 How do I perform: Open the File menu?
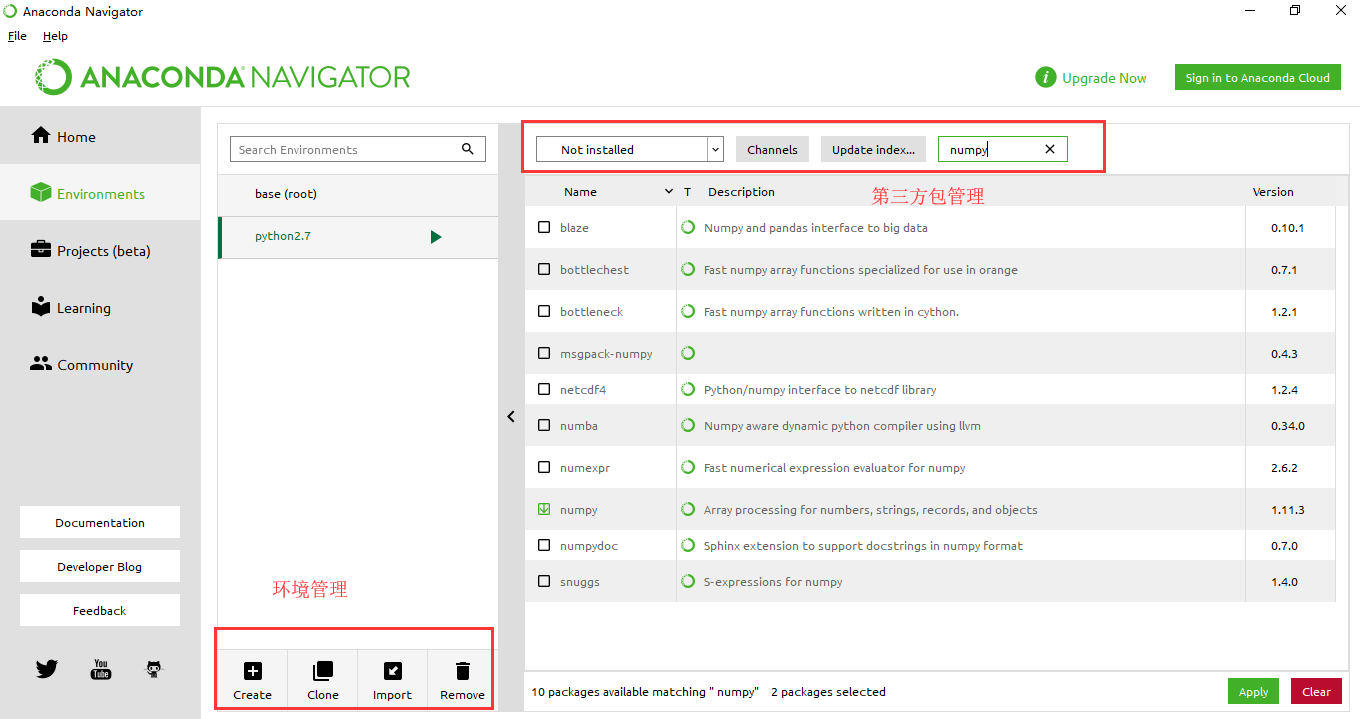click(17, 36)
